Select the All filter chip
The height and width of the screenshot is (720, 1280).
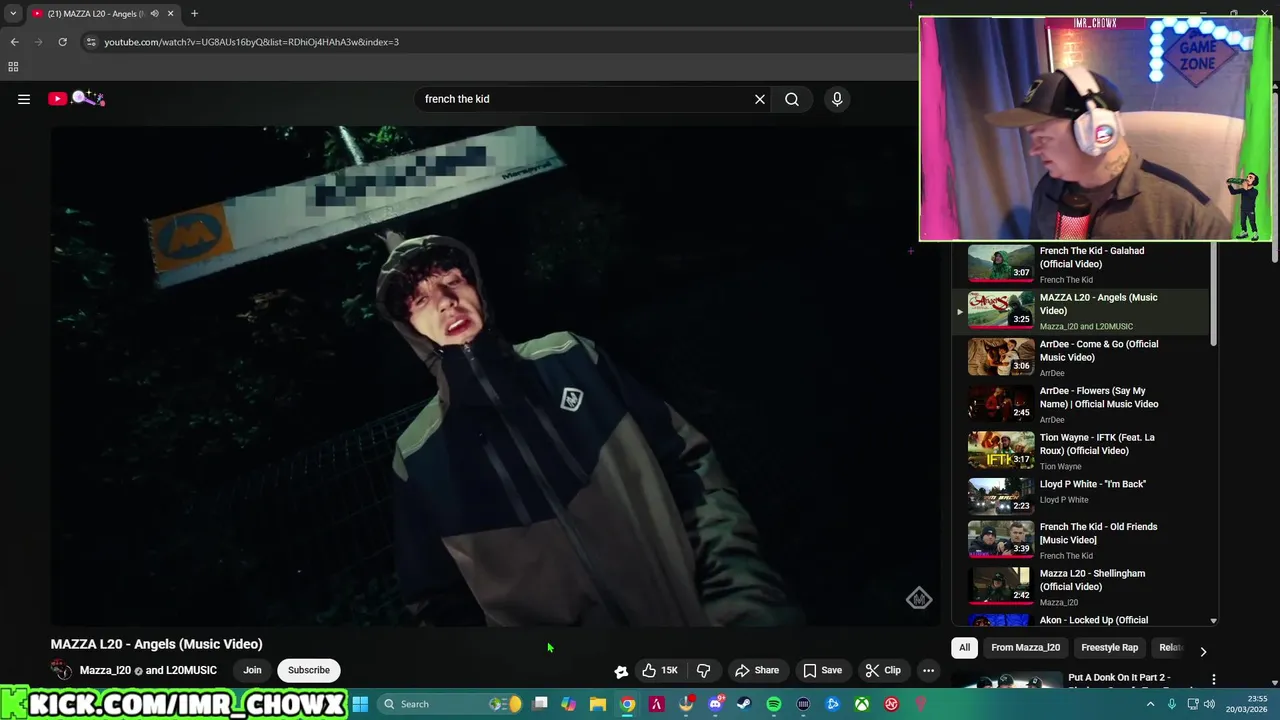click(964, 647)
